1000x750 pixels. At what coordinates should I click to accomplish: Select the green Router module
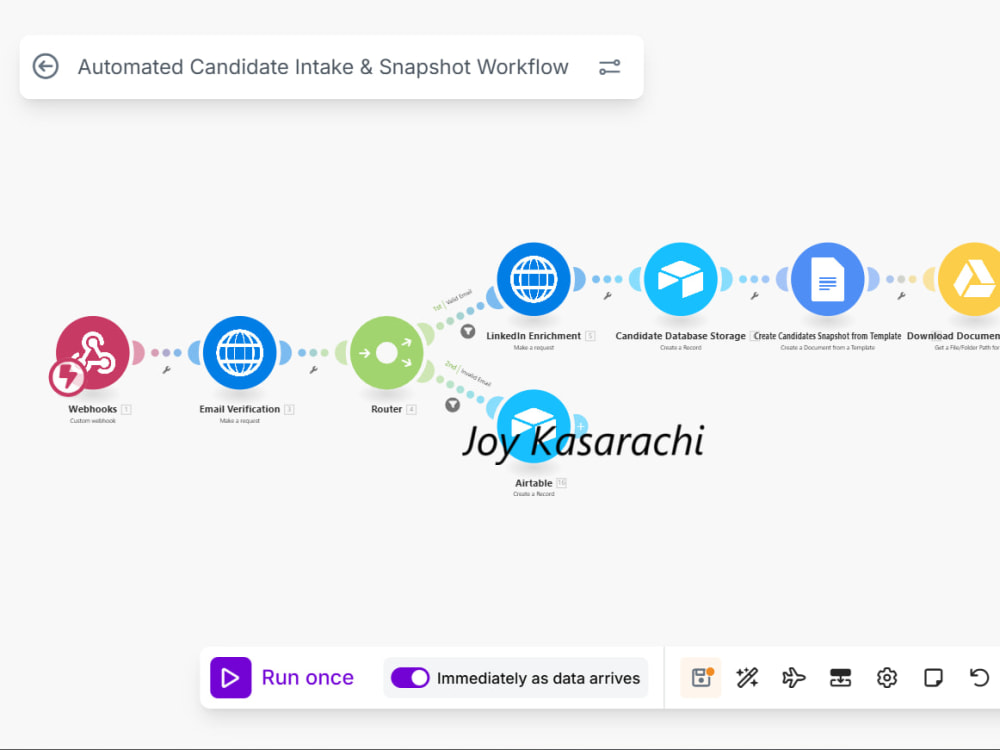click(x=386, y=352)
